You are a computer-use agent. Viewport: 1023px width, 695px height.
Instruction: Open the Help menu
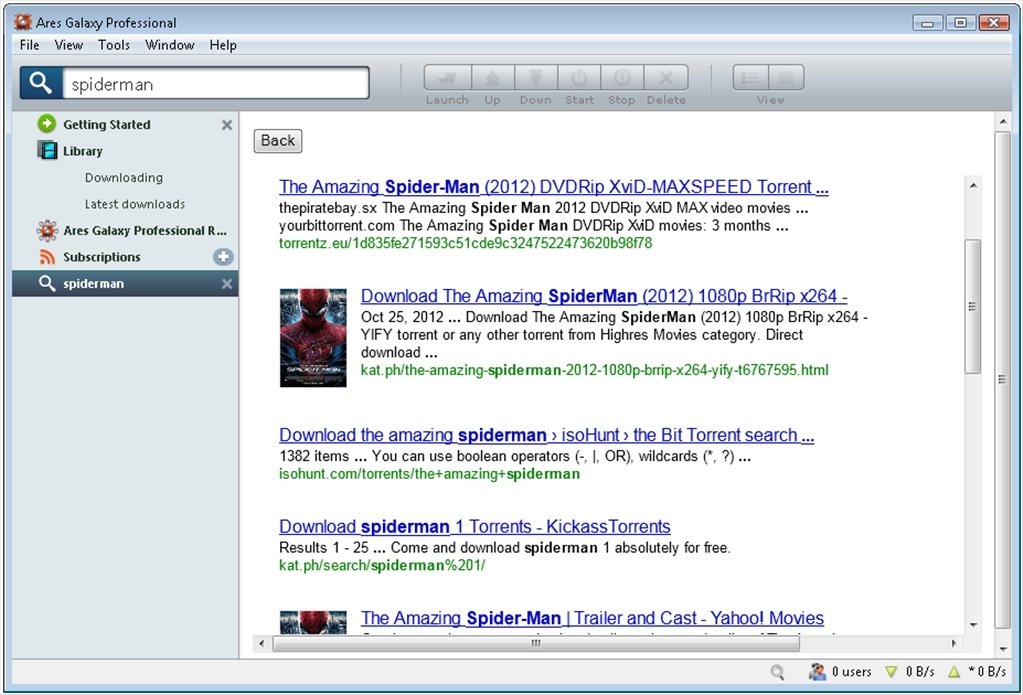point(223,45)
